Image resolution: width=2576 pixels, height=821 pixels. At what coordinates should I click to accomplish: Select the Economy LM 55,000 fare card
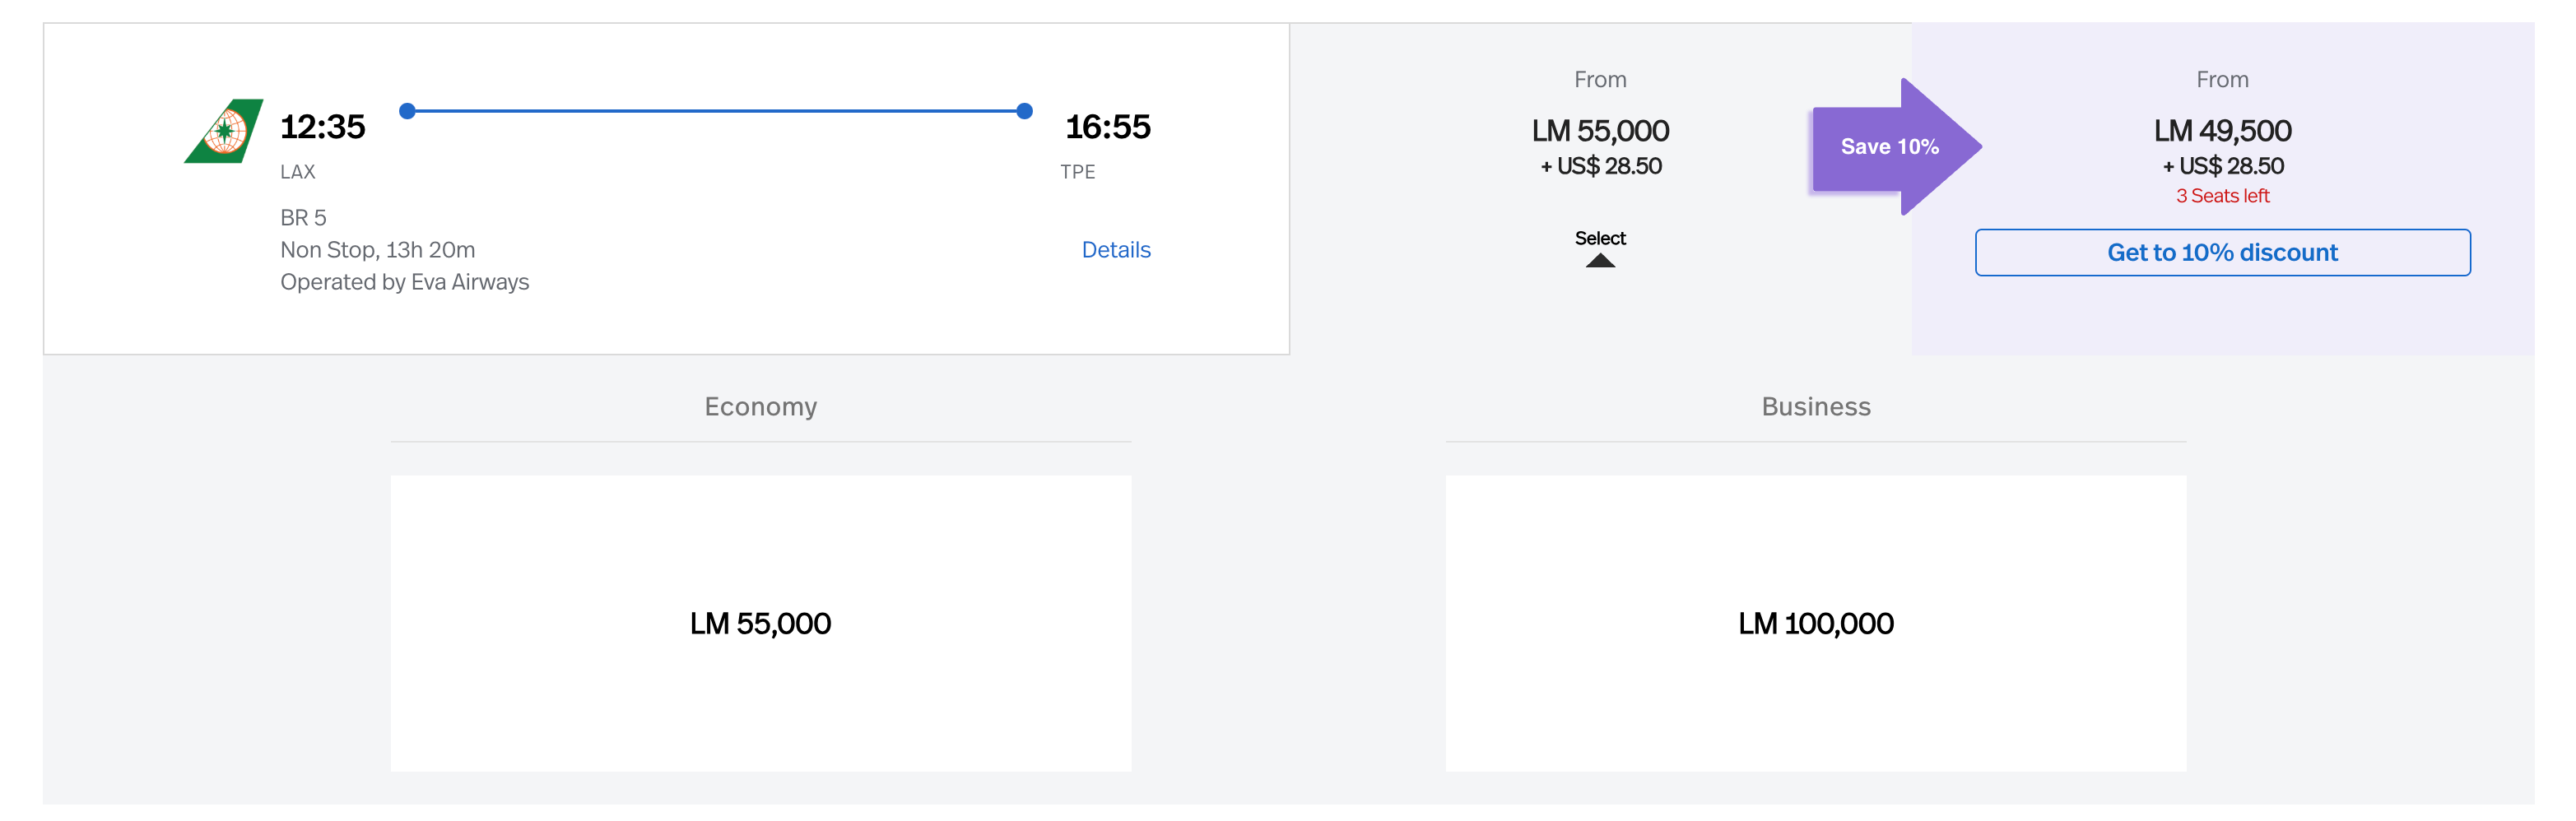760,623
